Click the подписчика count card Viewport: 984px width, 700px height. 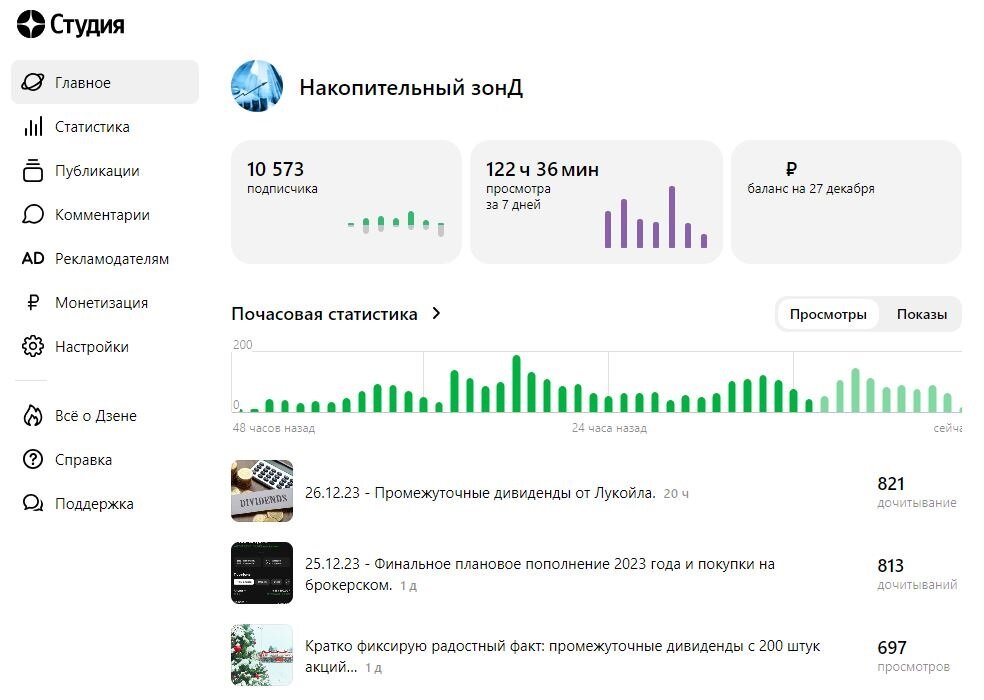(x=345, y=200)
